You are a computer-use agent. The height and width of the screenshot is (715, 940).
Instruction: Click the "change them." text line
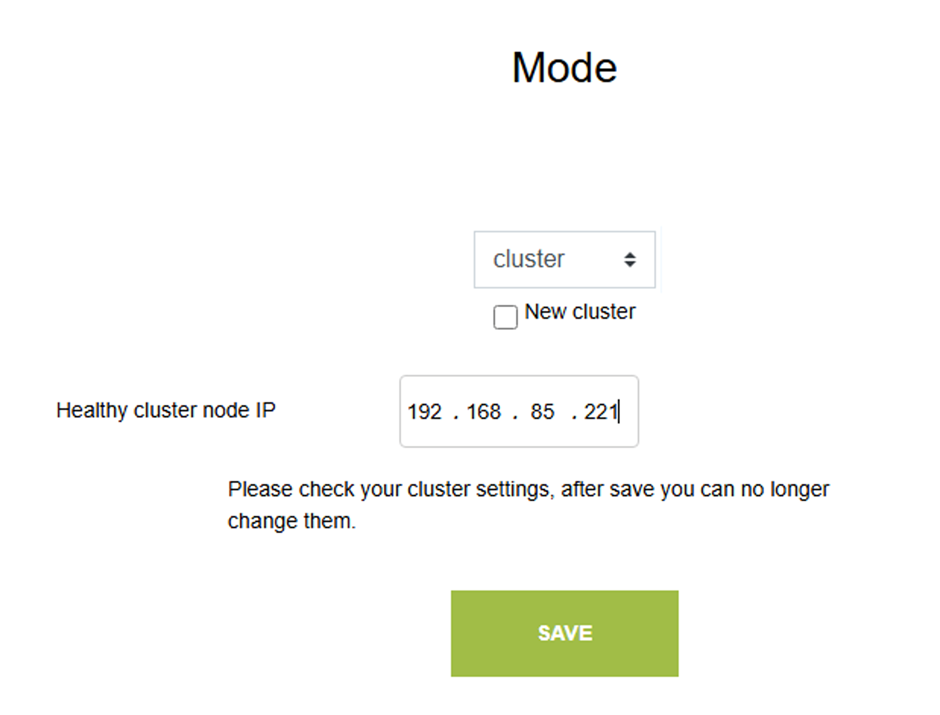(292, 522)
